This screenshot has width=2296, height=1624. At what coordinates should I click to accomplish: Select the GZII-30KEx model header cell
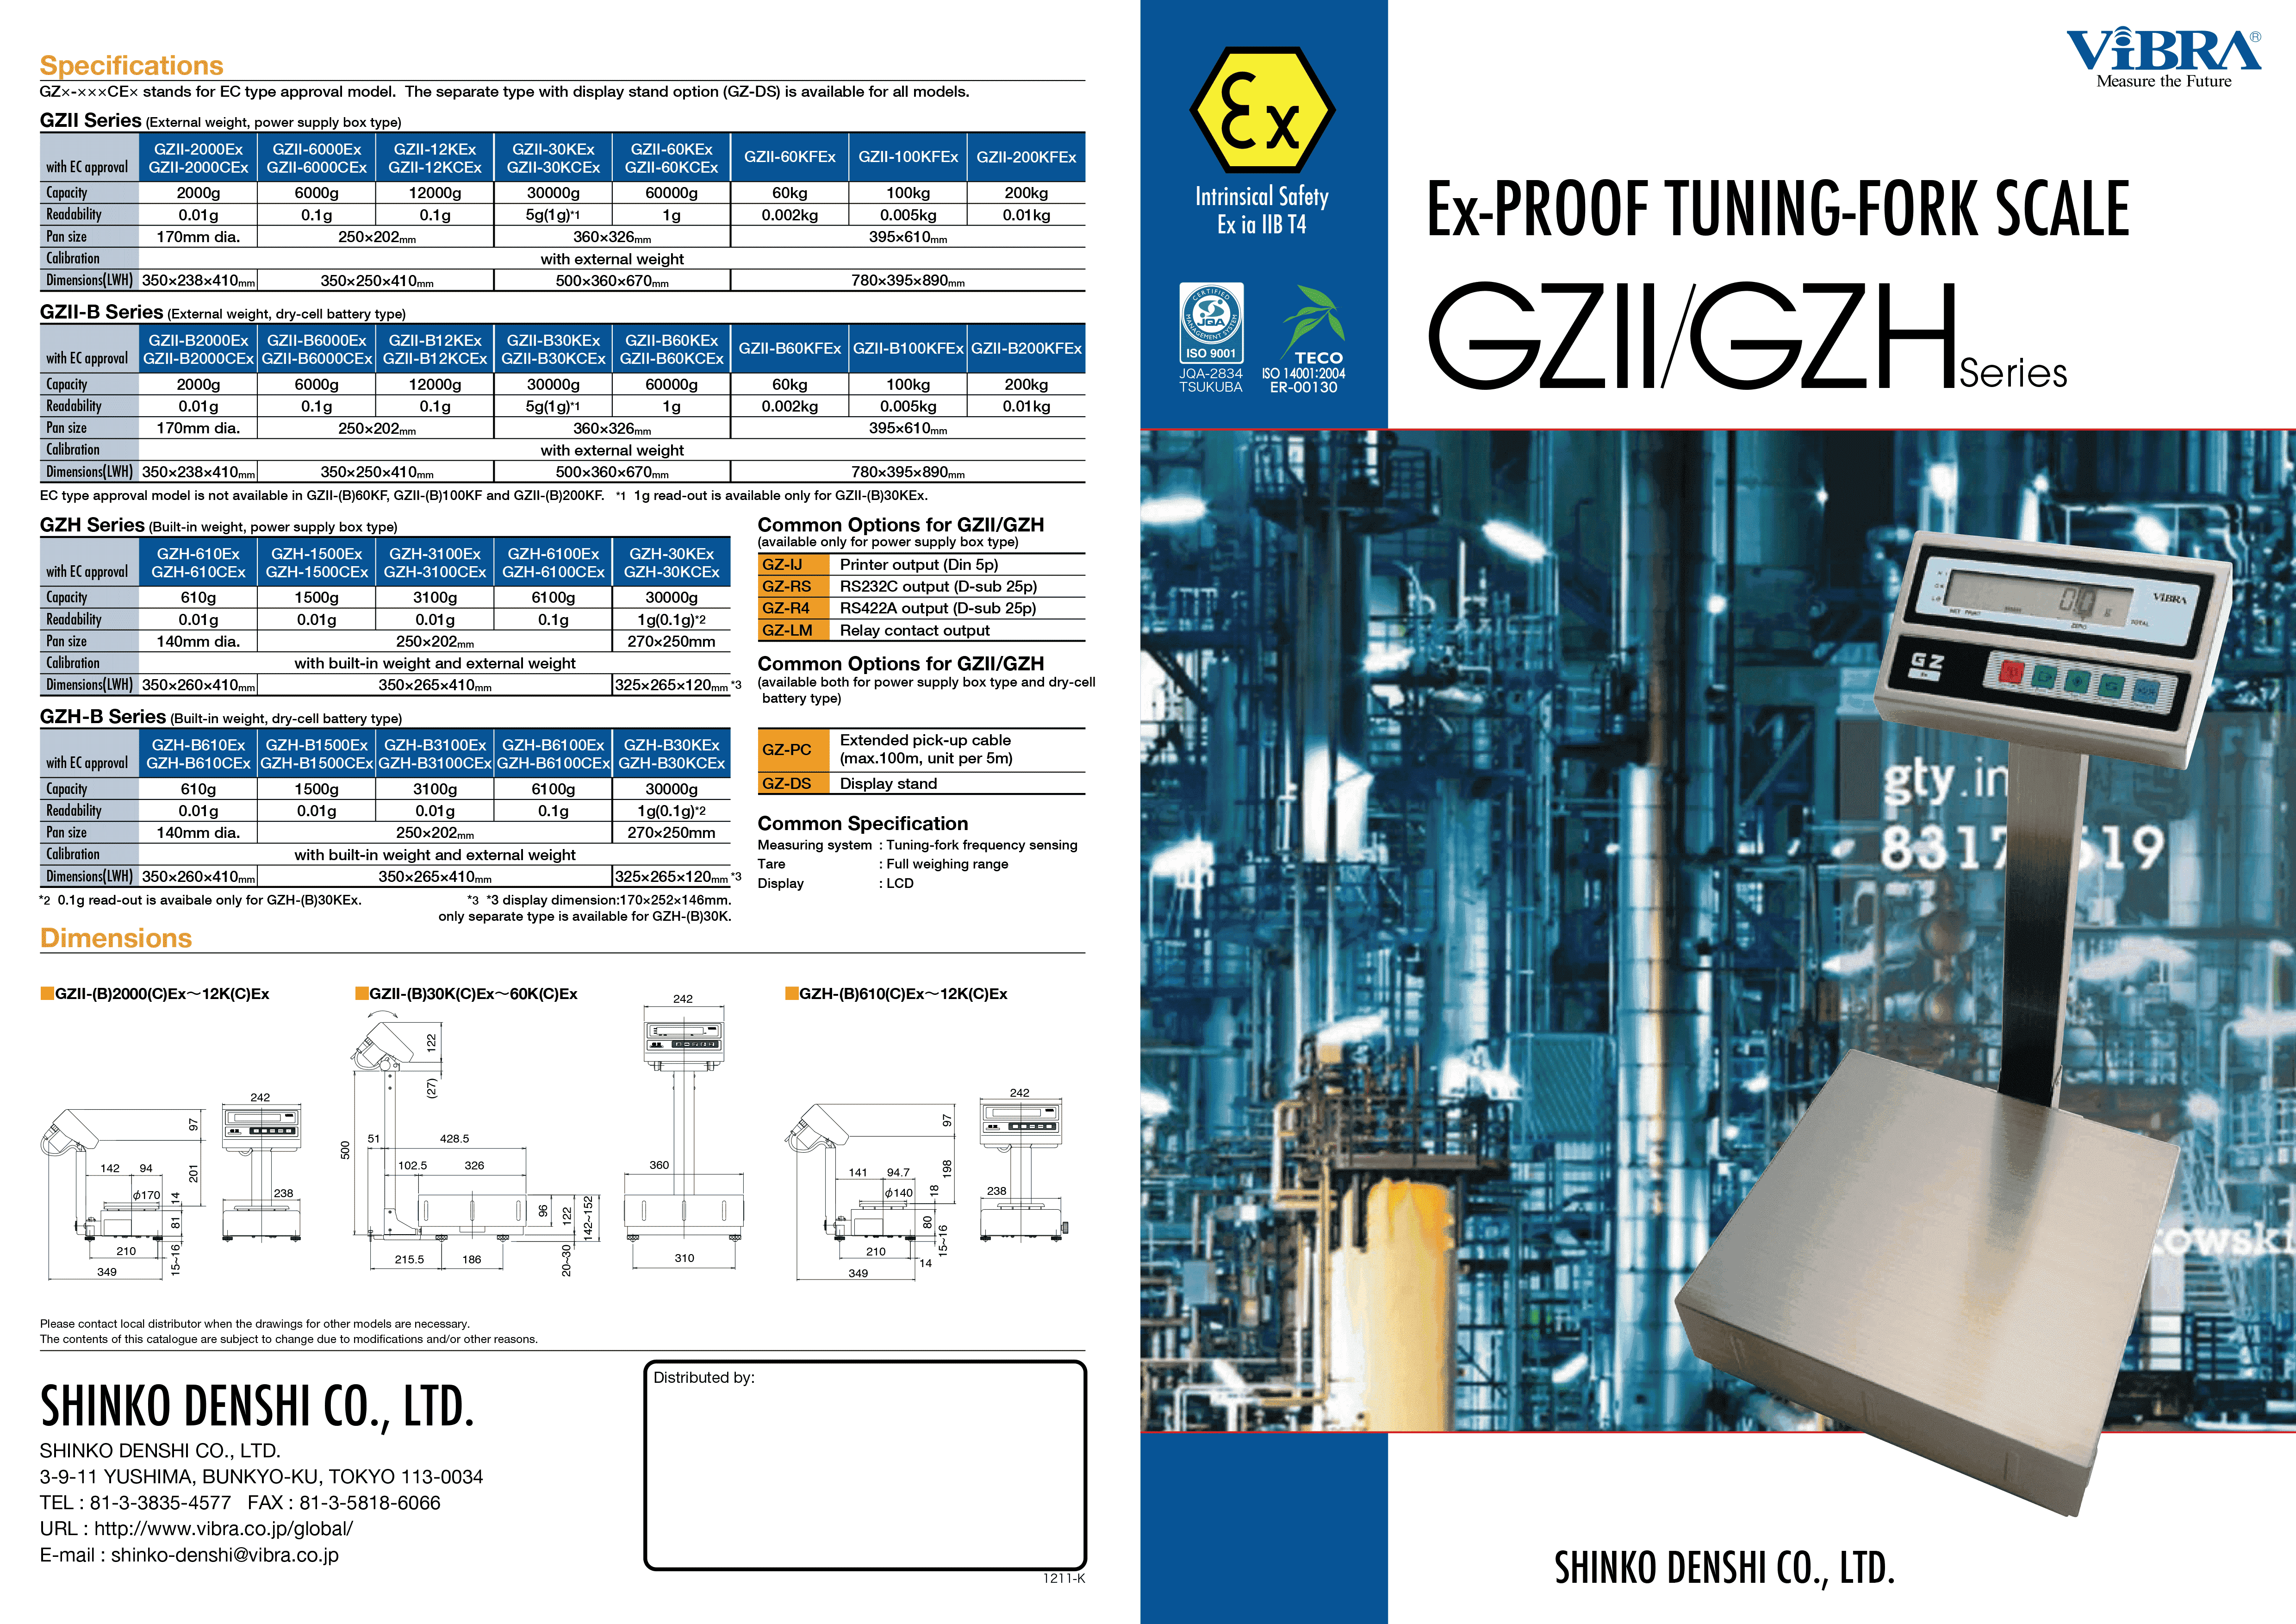coord(553,158)
